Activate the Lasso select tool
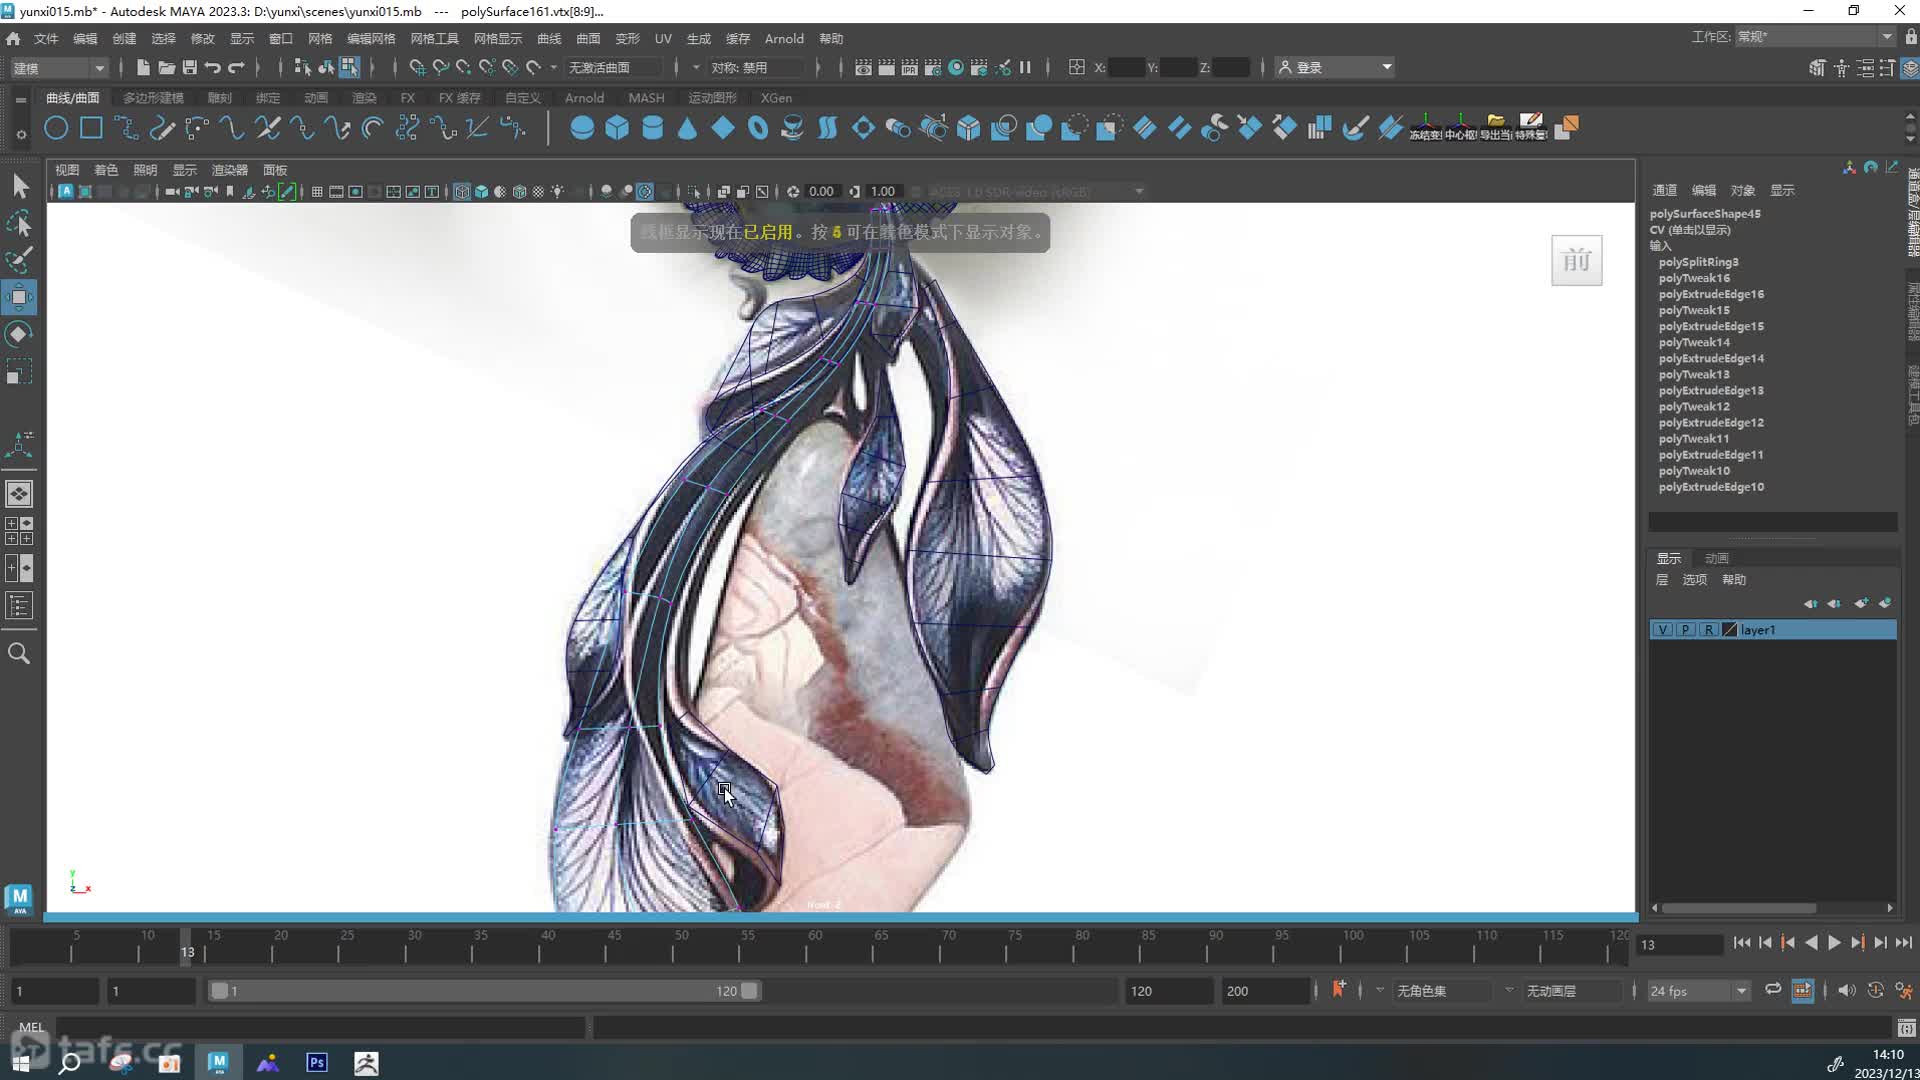1920x1080 pixels. pyautogui.click(x=19, y=223)
